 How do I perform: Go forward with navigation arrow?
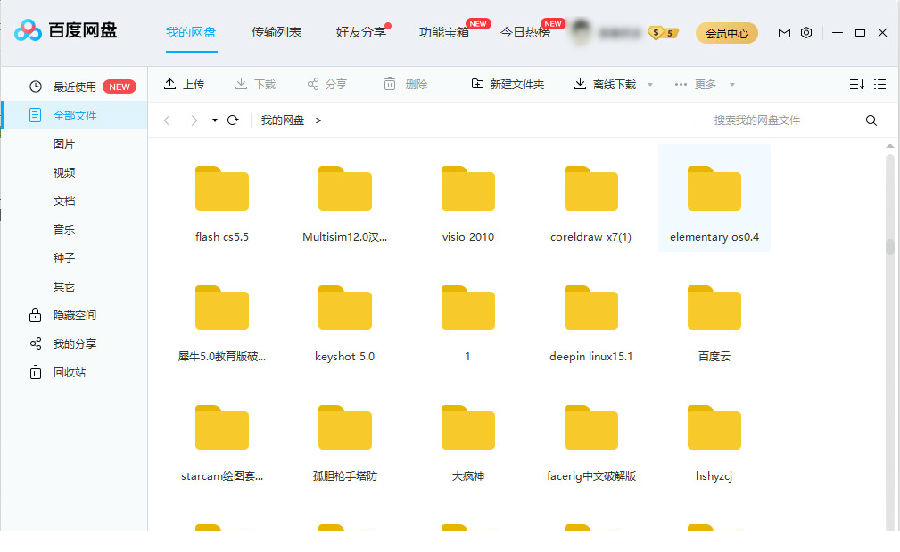(x=193, y=120)
